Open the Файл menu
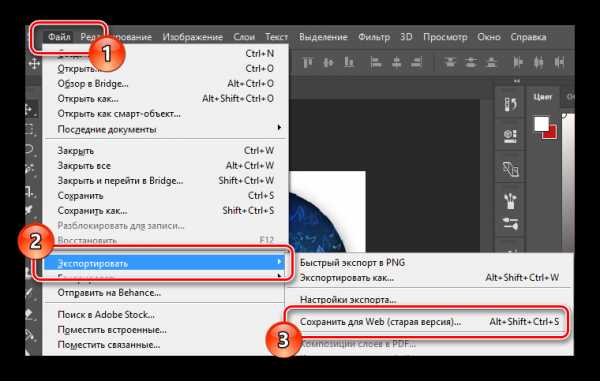This screenshot has width=600, height=381. pos(59,37)
